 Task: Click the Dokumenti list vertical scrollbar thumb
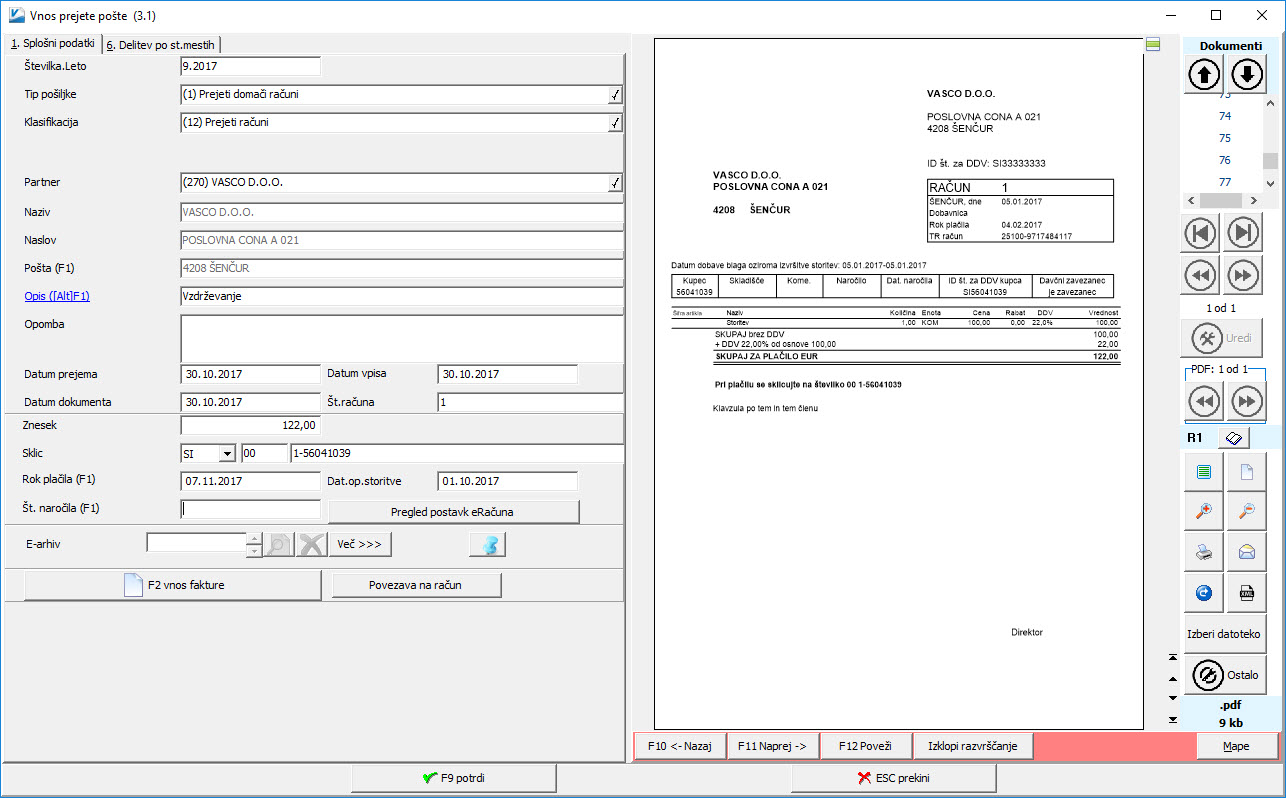(1270, 162)
